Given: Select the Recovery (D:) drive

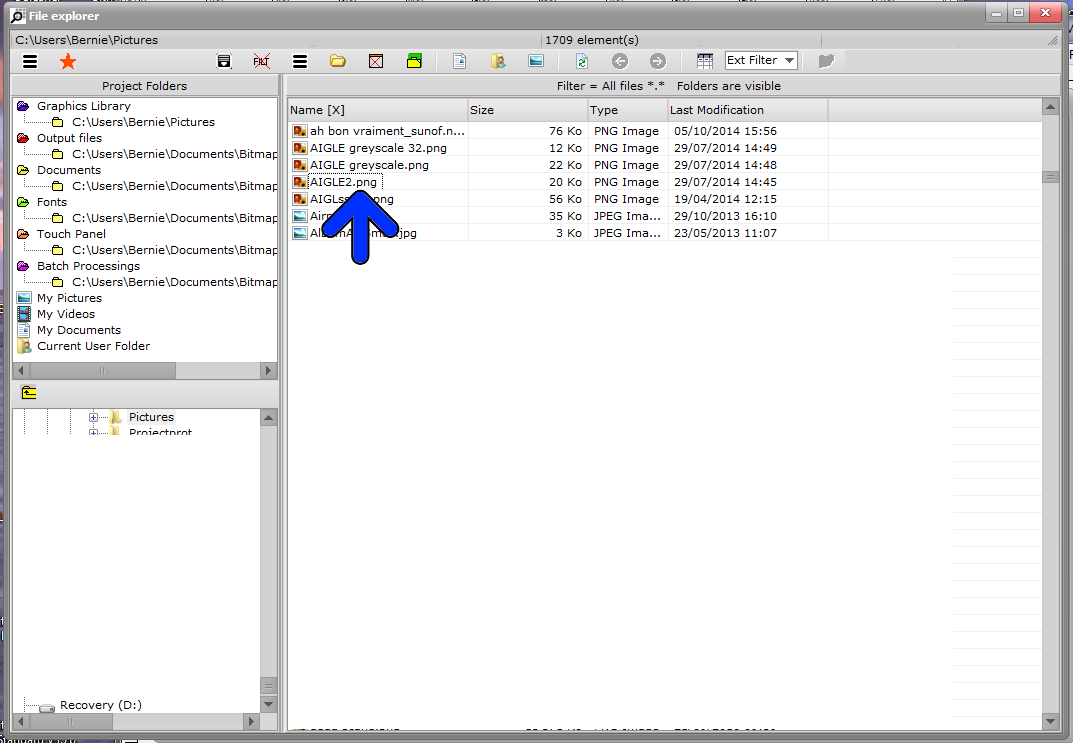Looking at the screenshot, I should (101, 705).
